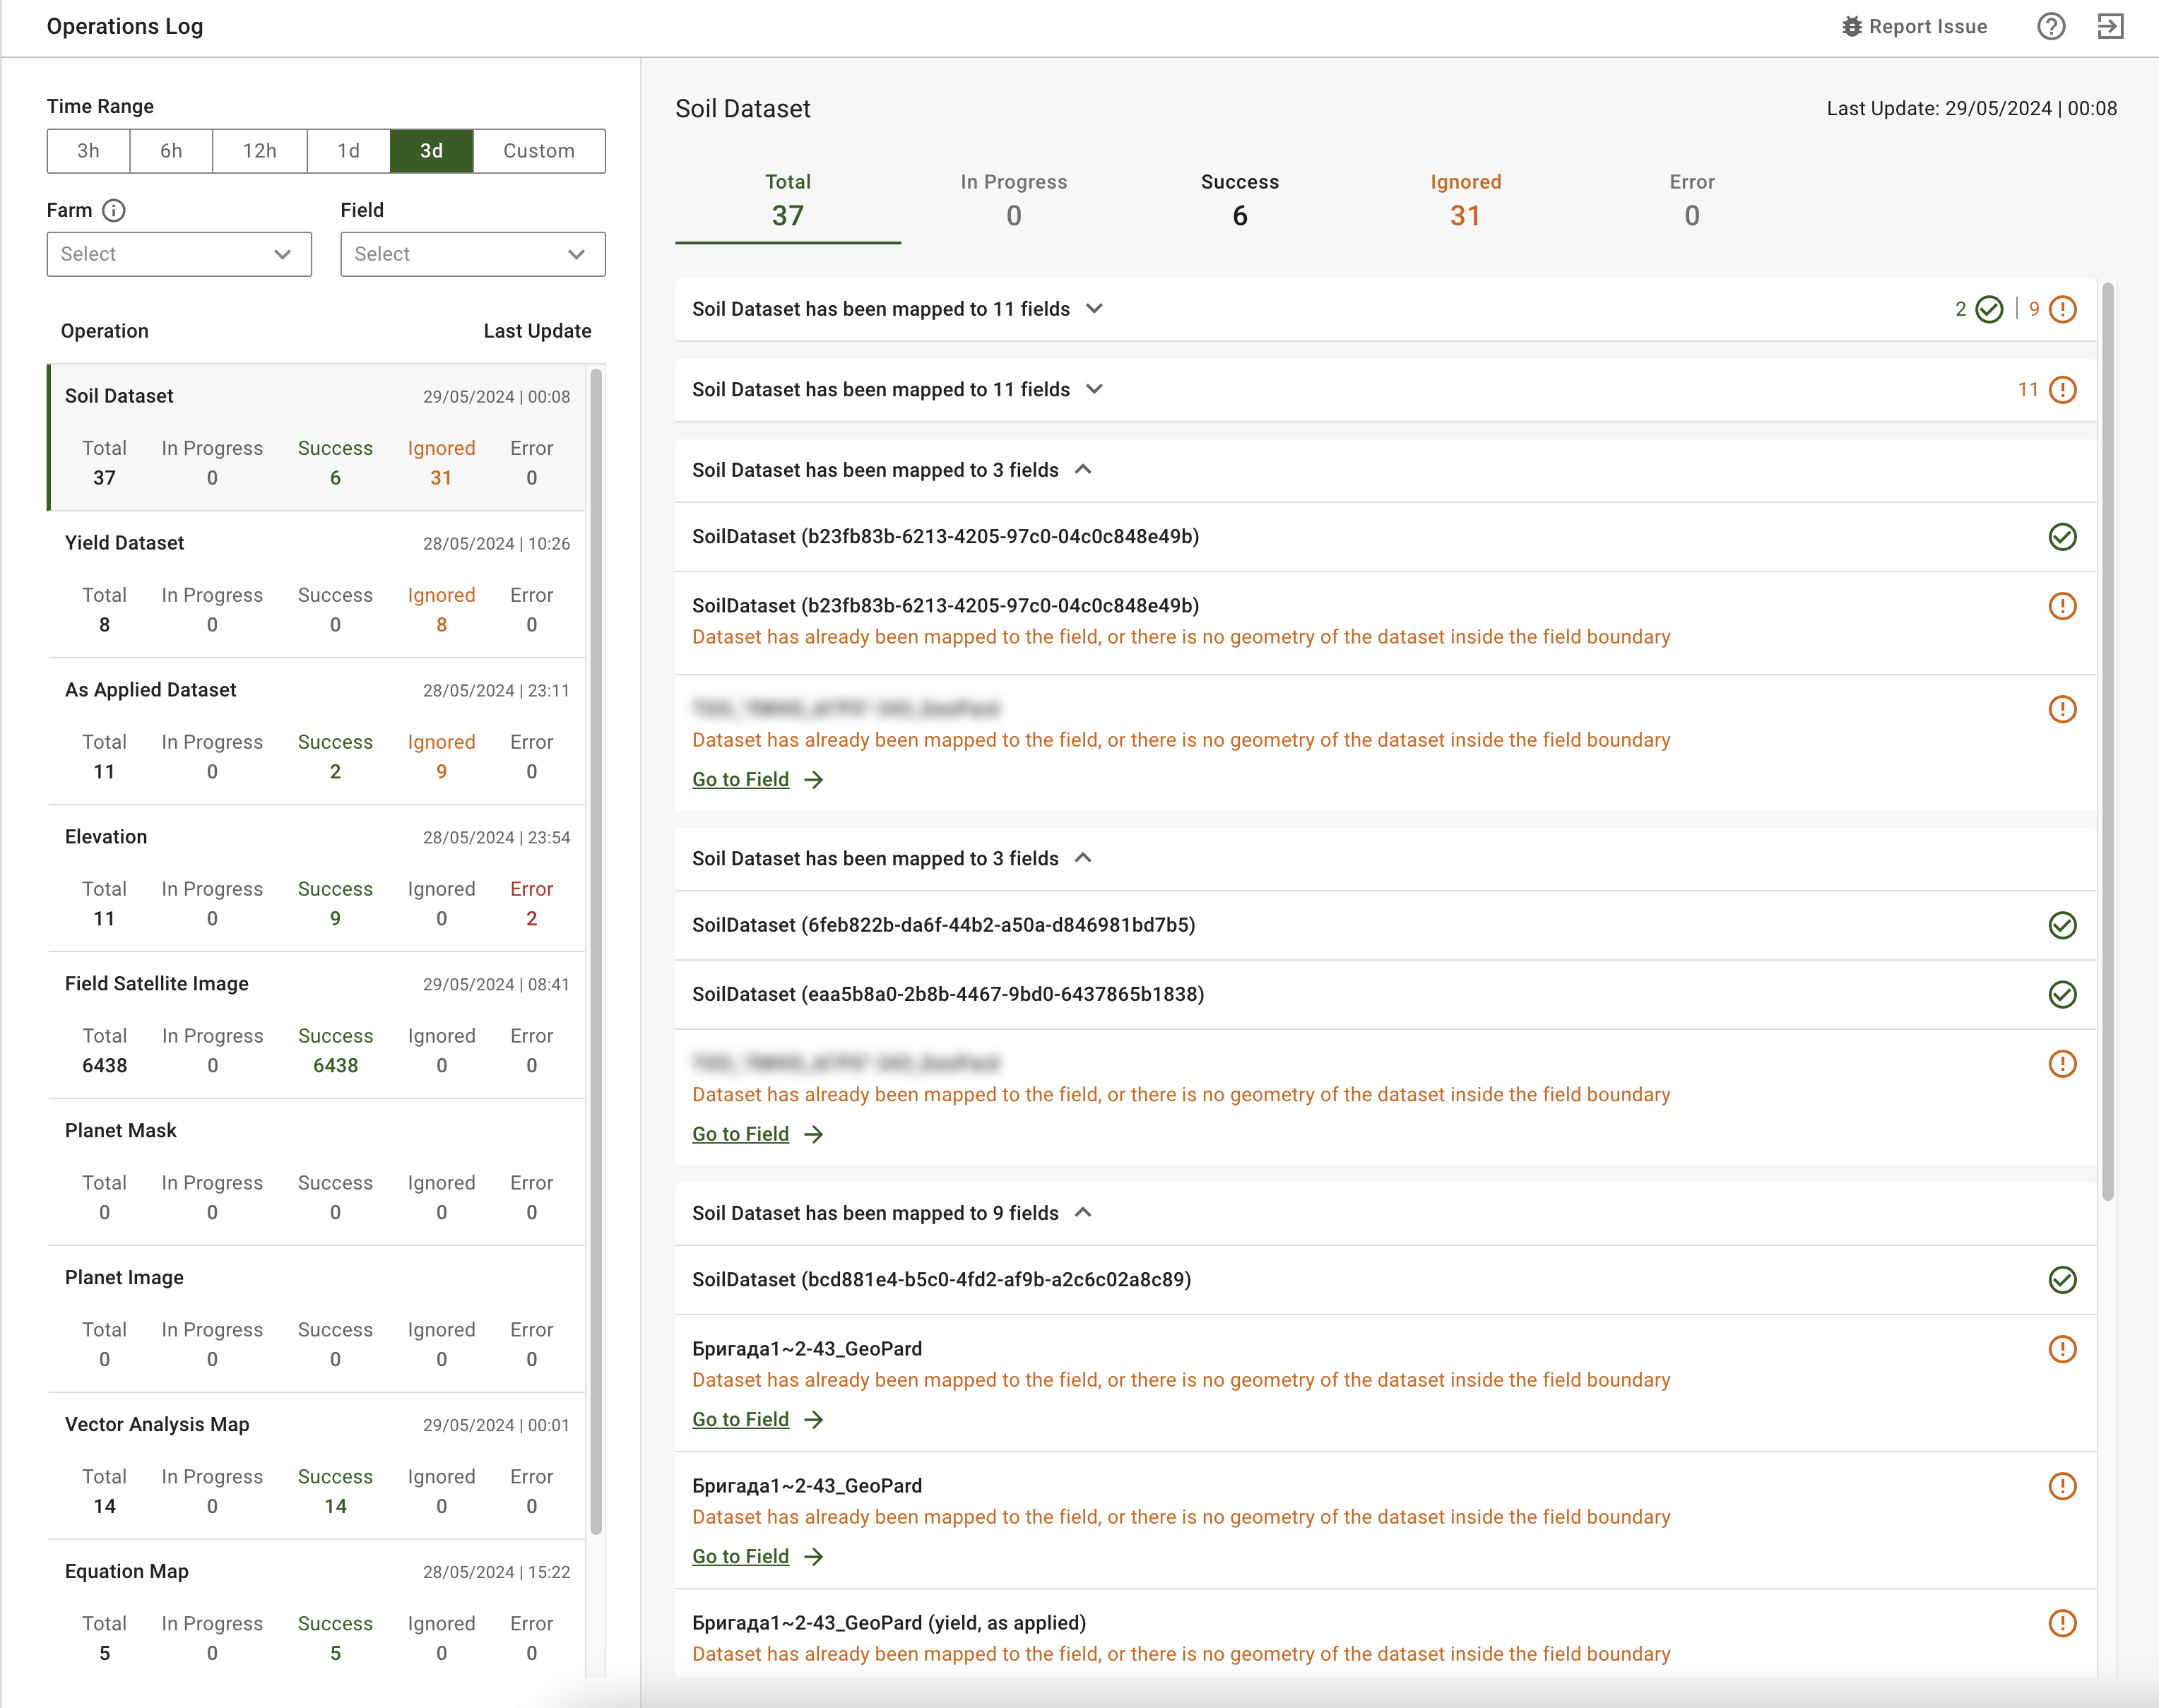Open the Field select dropdown
This screenshot has height=1708, width=2159.
(472, 254)
